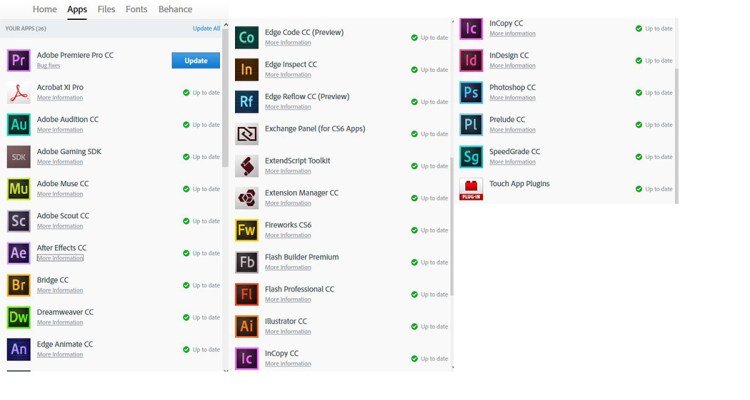Viewport: 750px width, 400px height.
Task: Open Bug fixes link under Premiere Pro
Action: [48, 66]
